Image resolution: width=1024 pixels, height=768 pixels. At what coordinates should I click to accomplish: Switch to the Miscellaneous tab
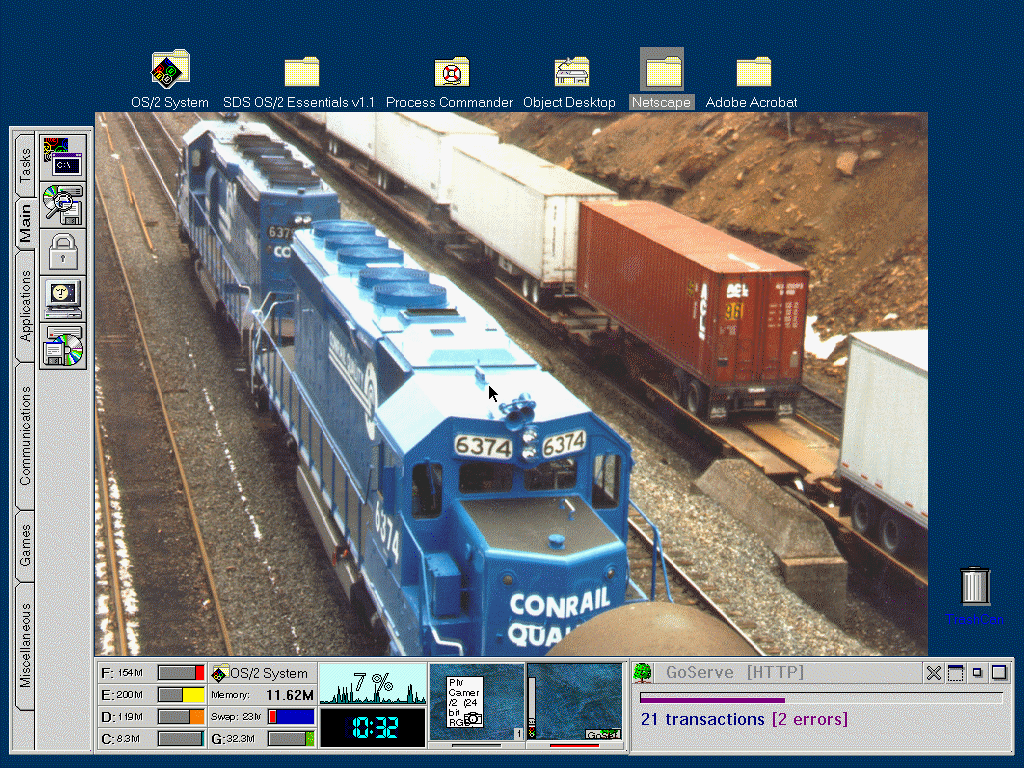pos(25,646)
